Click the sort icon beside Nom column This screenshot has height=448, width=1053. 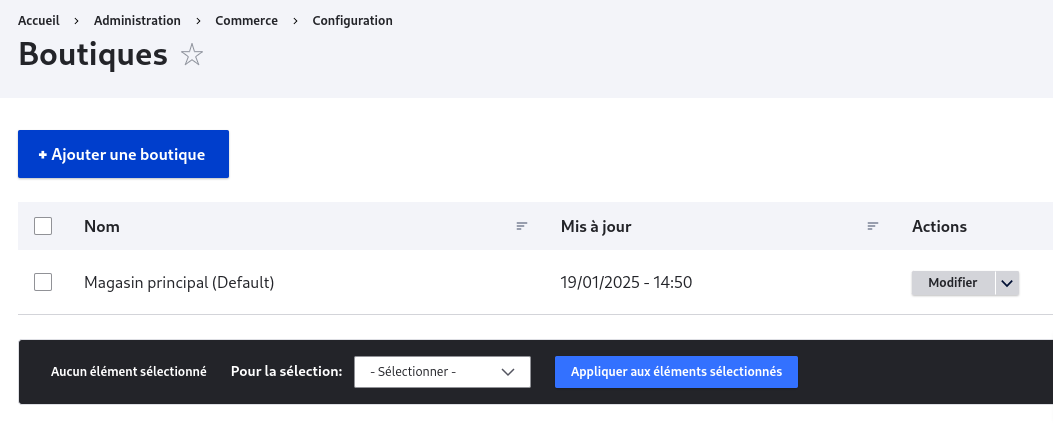tap(522, 226)
